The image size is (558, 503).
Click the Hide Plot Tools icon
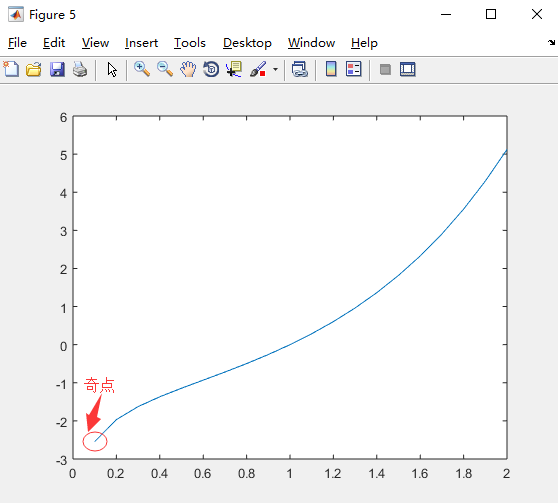point(385,69)
